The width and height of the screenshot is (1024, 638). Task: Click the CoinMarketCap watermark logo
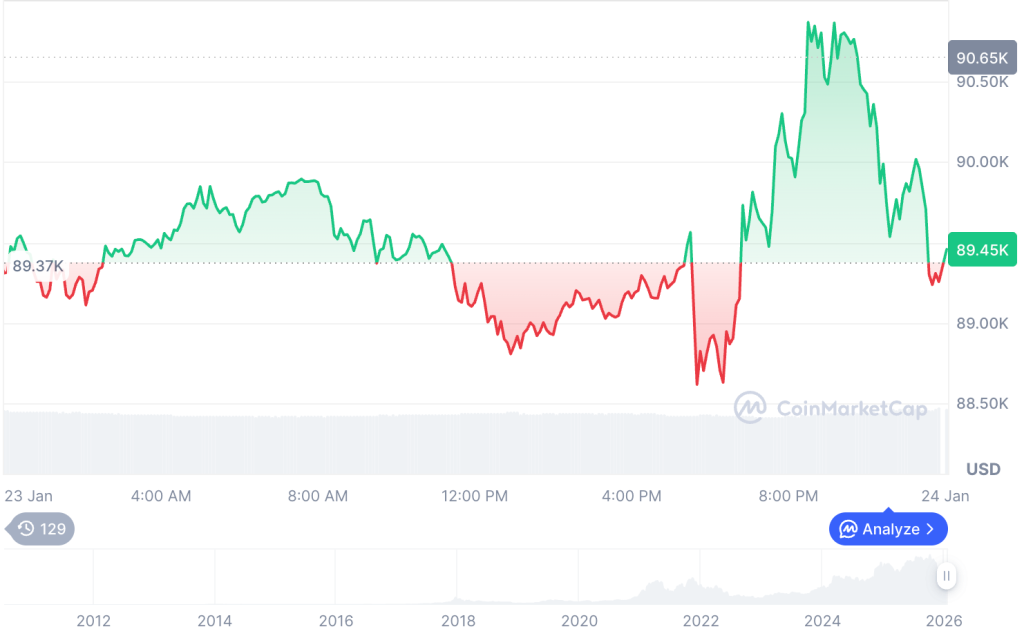[x=750, y=407]
